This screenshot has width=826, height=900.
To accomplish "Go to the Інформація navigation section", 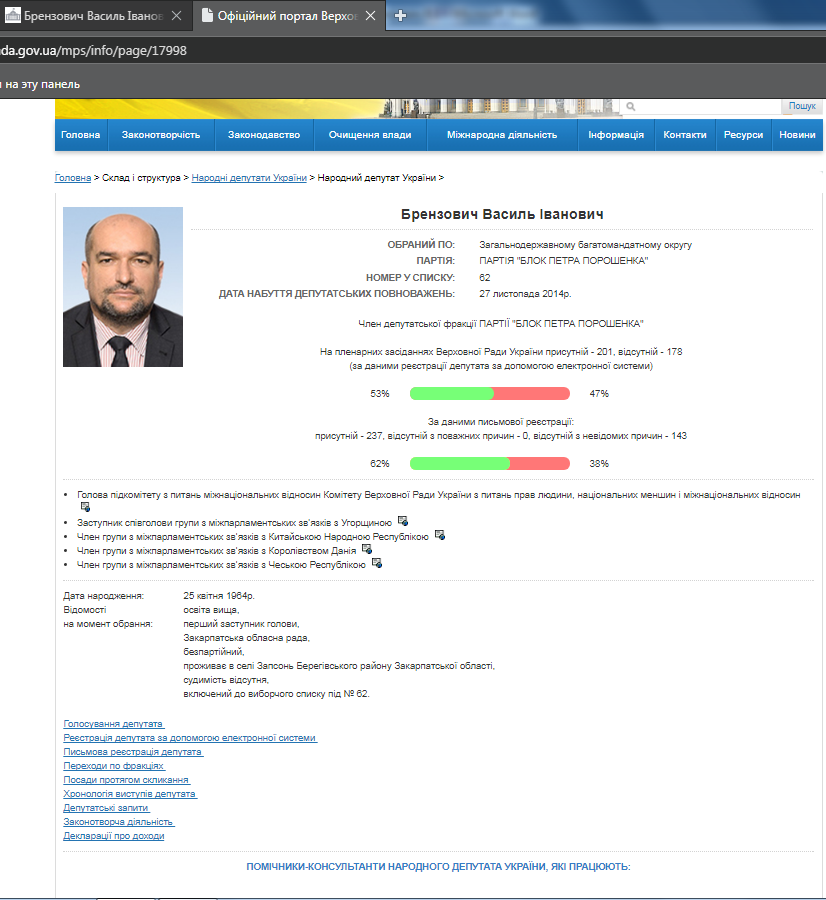I will coord(616,135).
